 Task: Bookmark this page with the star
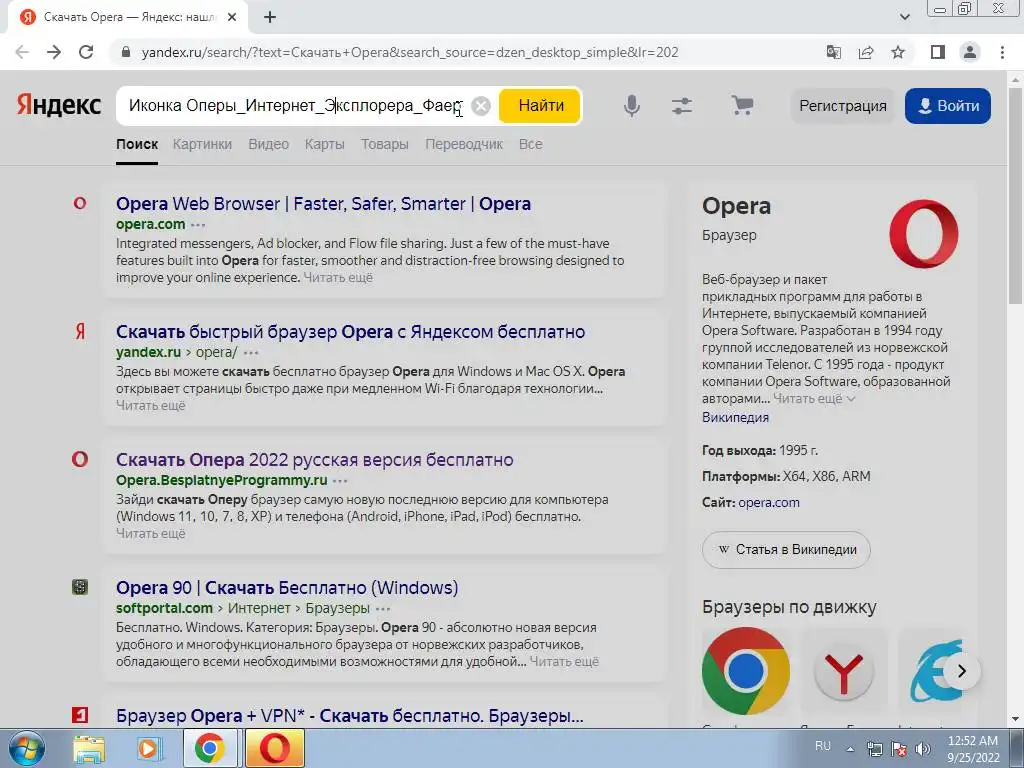pyautogui.click(x=898, y=52)
